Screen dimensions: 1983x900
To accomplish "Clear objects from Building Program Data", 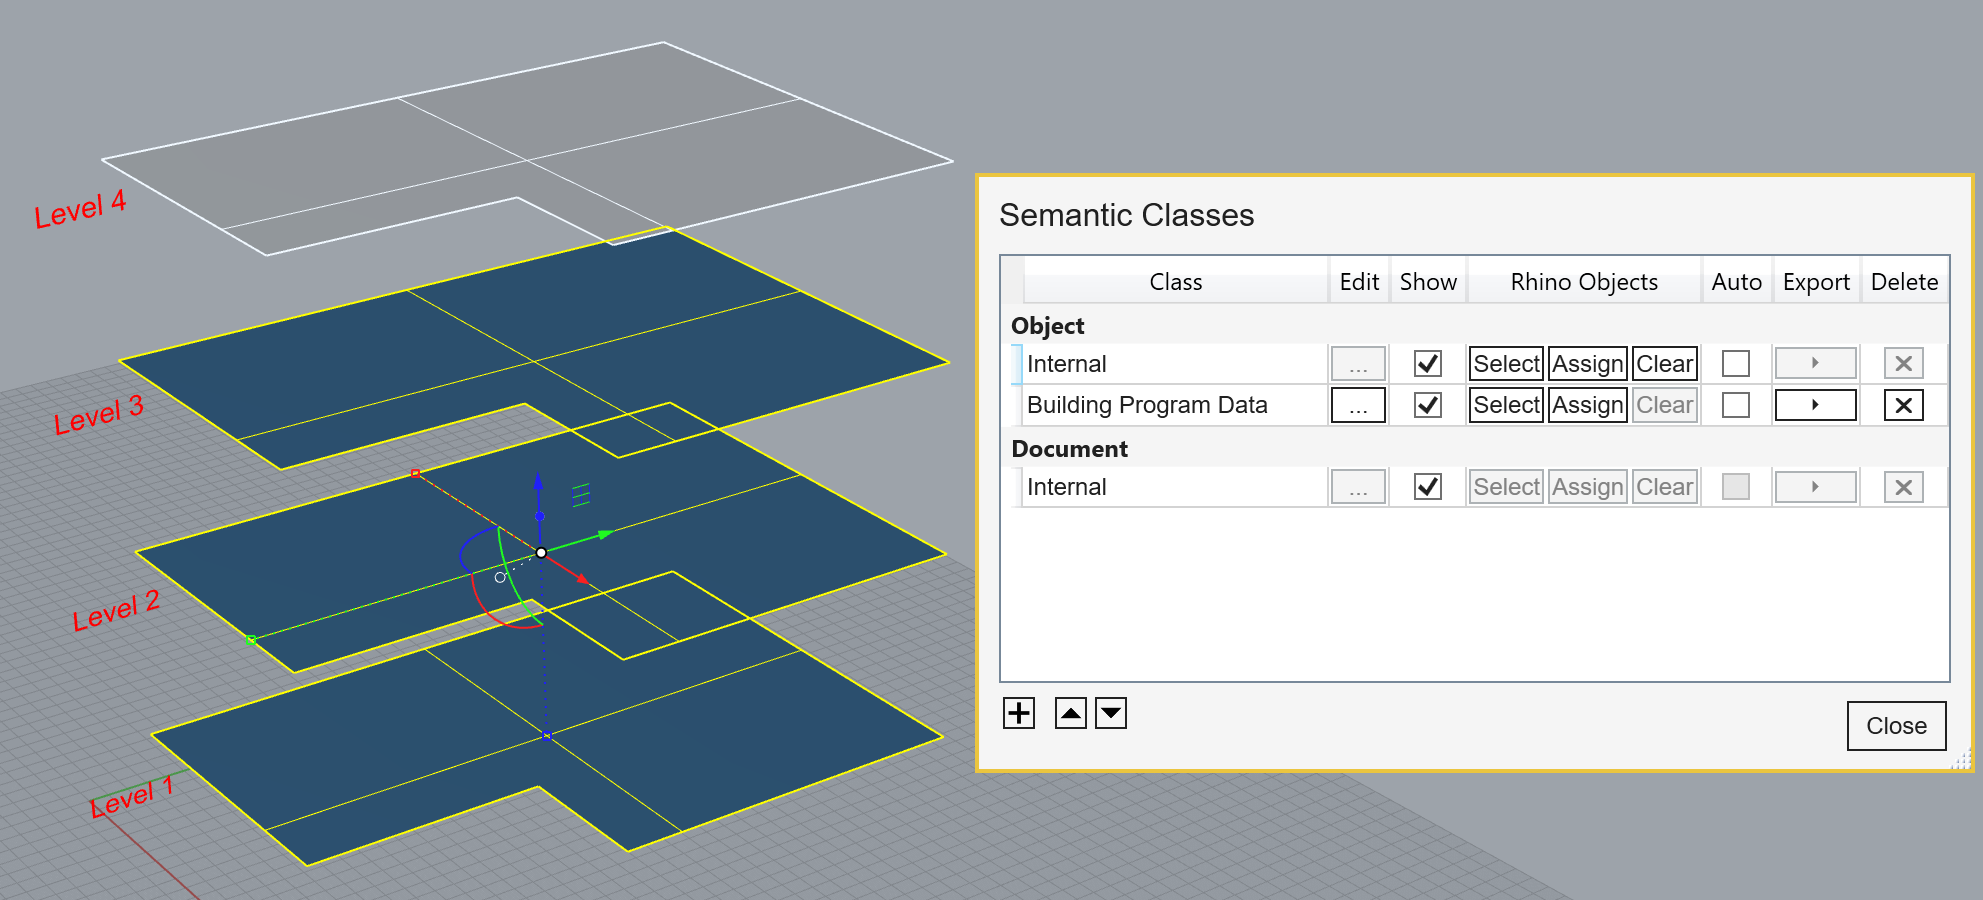I will coord(1665,405).
